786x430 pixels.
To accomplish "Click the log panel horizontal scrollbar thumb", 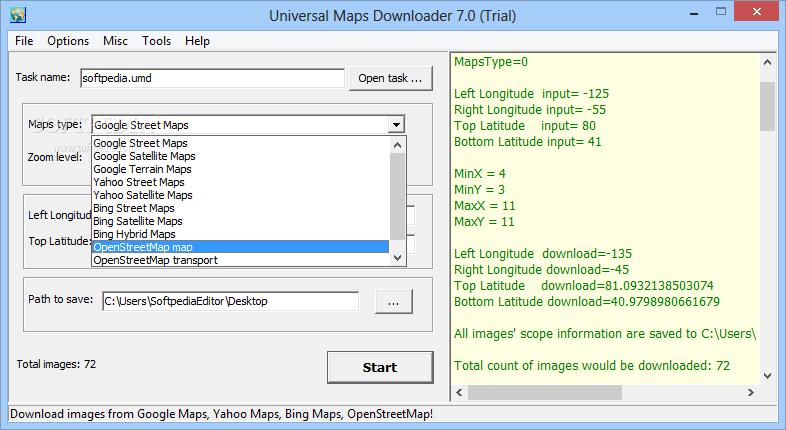I will (x=545, y=392).
